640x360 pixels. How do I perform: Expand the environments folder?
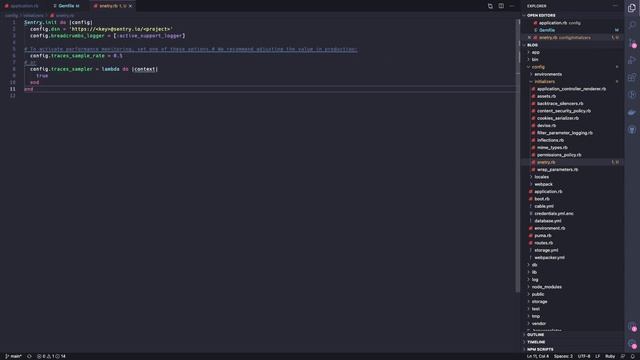(x=548, y=74)
